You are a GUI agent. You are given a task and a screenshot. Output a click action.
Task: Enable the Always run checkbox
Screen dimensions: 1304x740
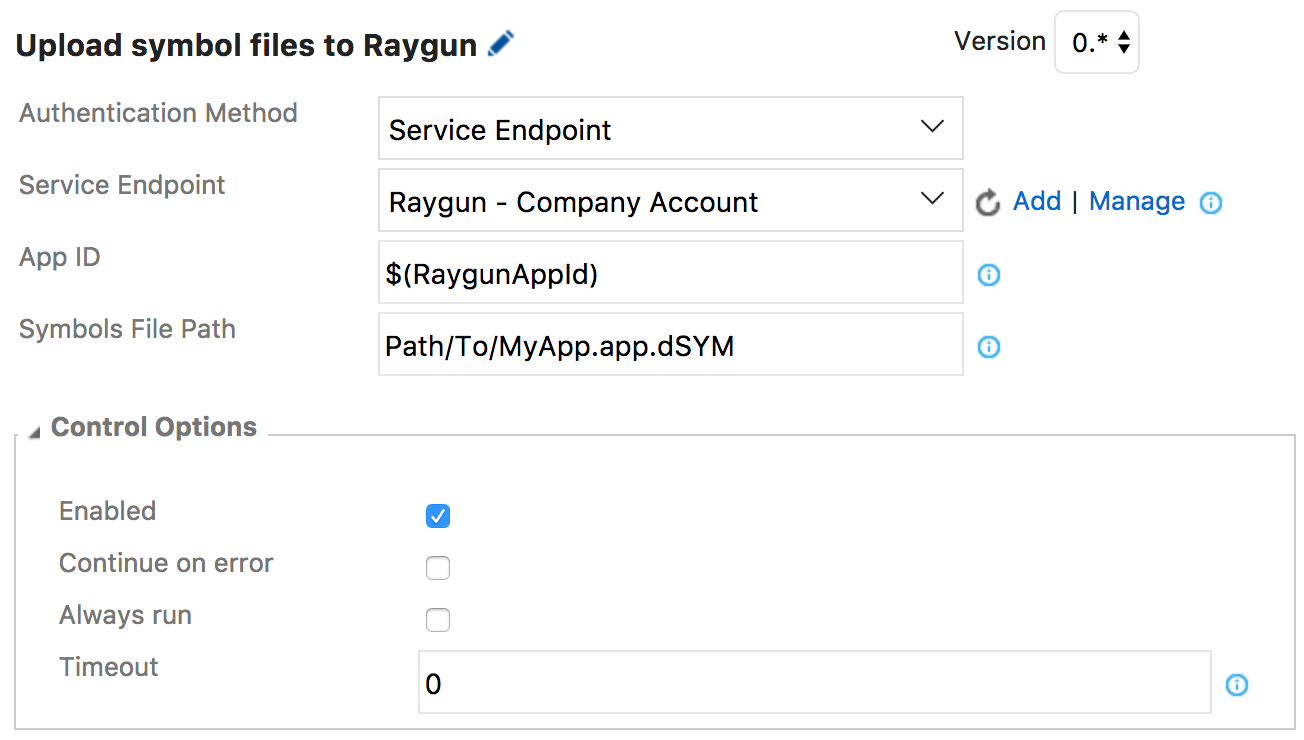[438, 620]
